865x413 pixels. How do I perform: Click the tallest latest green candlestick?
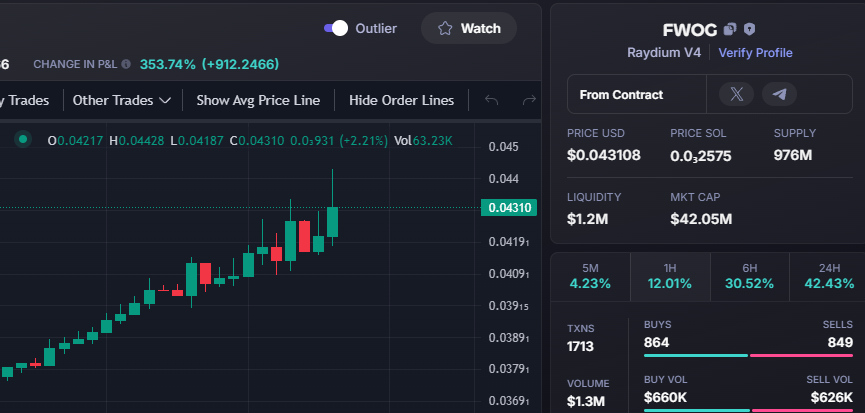click(332, 222)
